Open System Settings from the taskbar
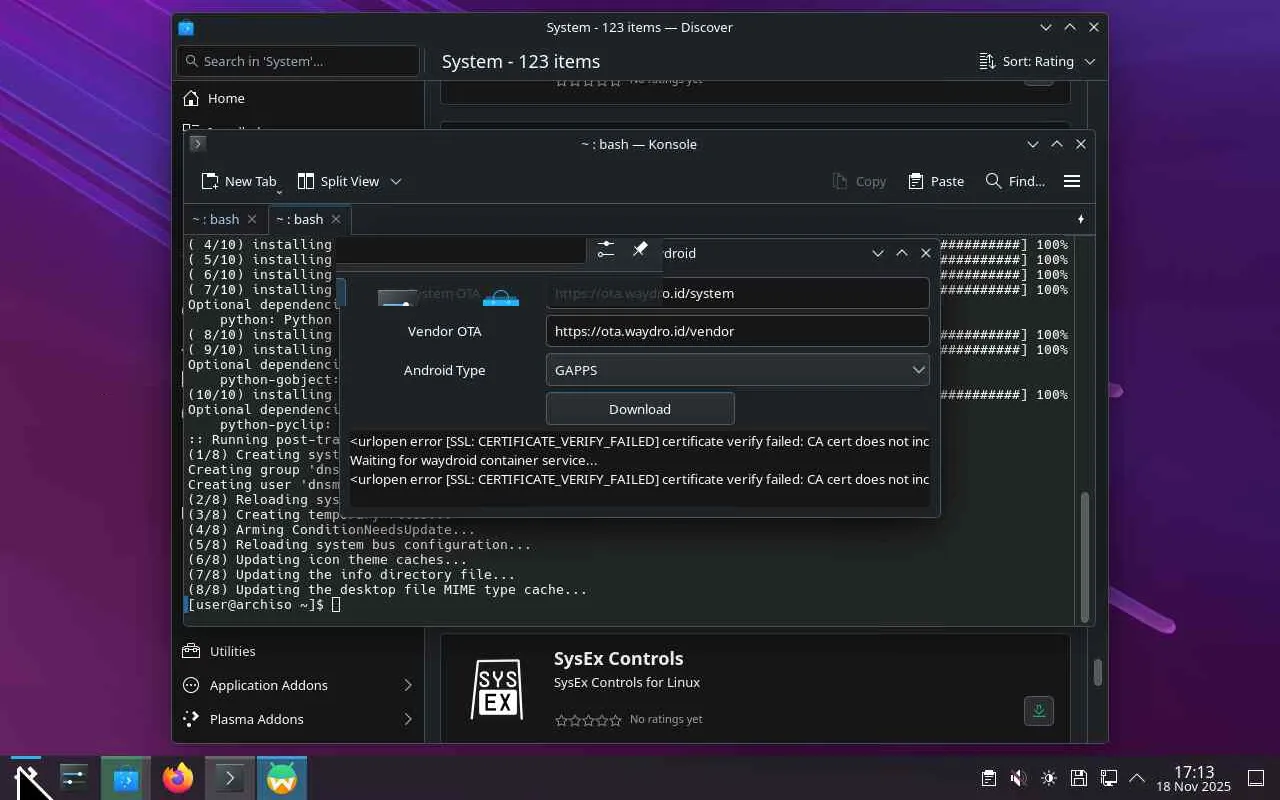Screen dimensions: 1280x800 pyautogui.click(x=74, y=778)
